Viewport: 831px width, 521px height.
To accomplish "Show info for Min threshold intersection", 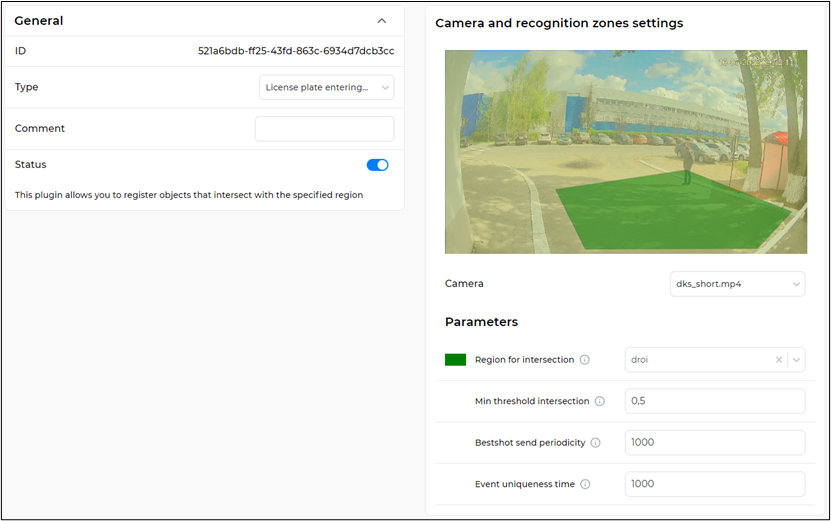I will pos(599,401).
